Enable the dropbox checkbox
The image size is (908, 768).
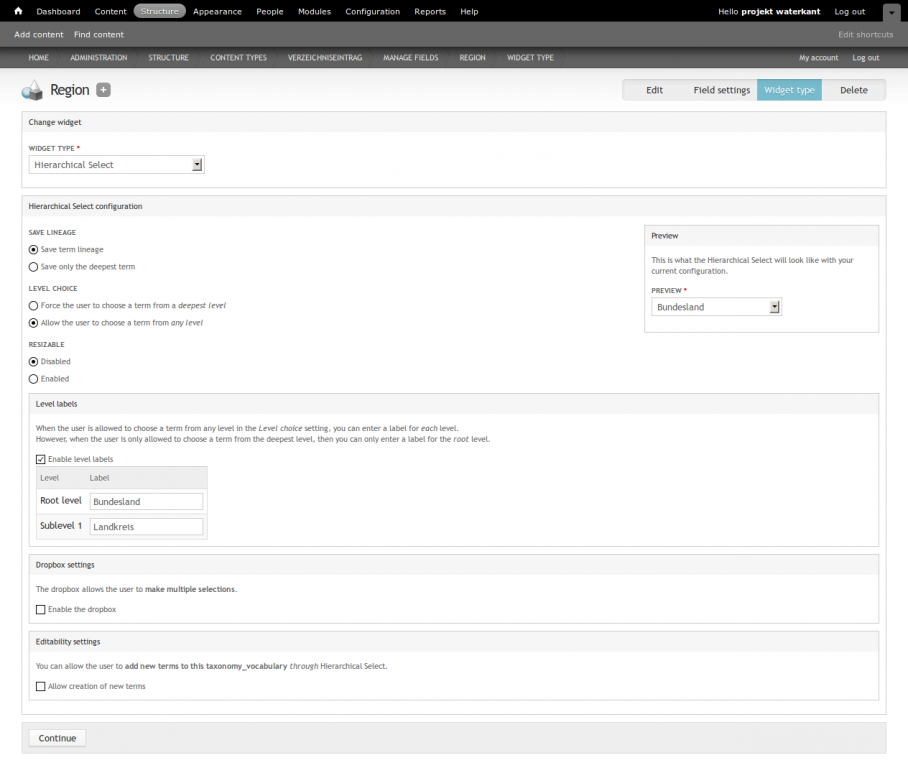[41, 609]
